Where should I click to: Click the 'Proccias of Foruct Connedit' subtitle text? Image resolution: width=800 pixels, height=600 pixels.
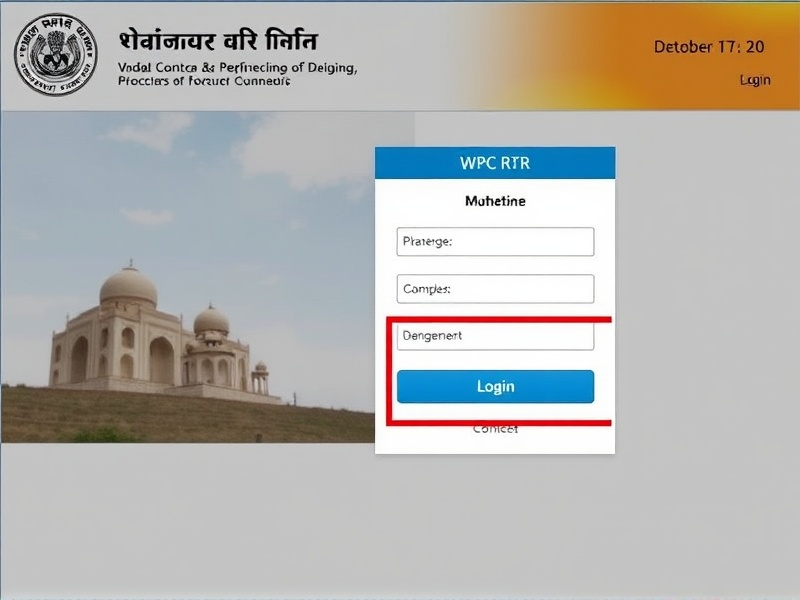(204, 81)
